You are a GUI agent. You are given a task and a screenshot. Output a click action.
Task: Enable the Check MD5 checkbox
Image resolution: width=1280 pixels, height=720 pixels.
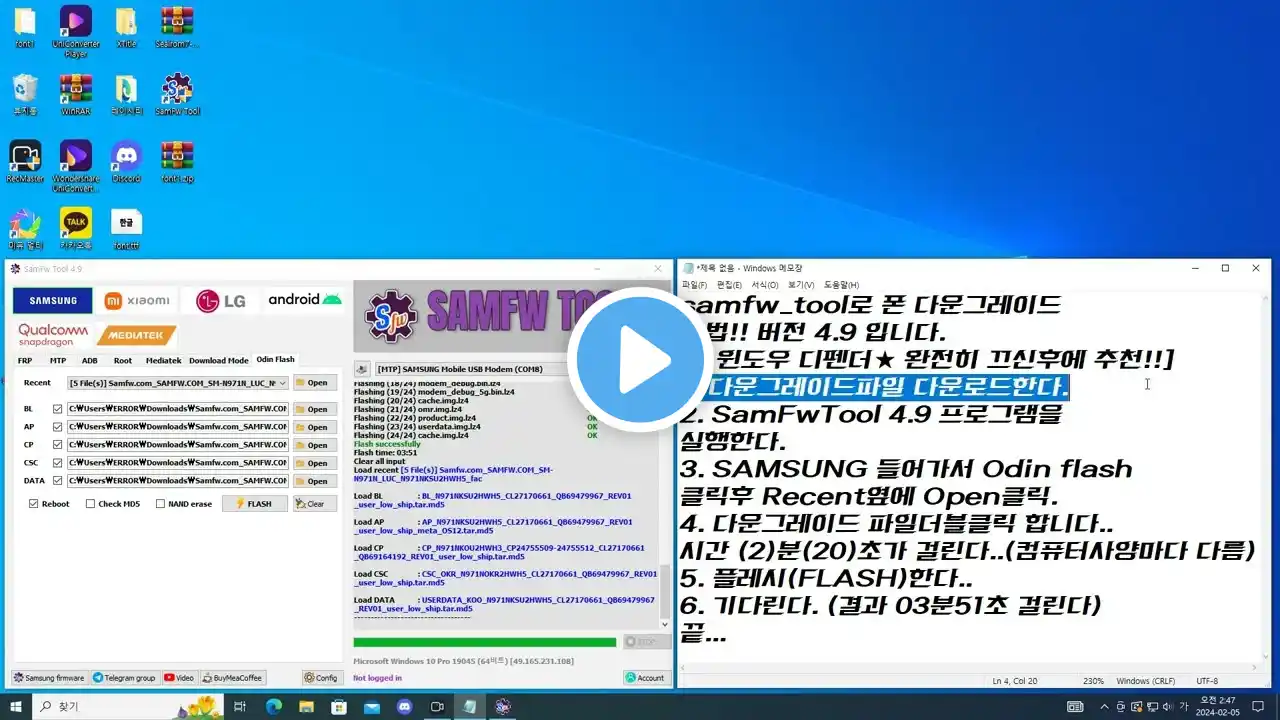[x=91, y=504]
